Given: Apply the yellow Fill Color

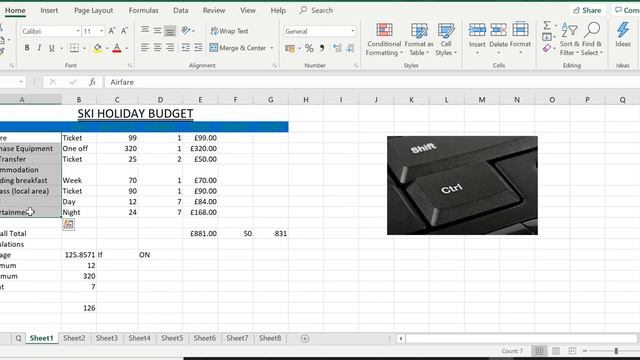Looking at the screenshot, I should point(98,48).
